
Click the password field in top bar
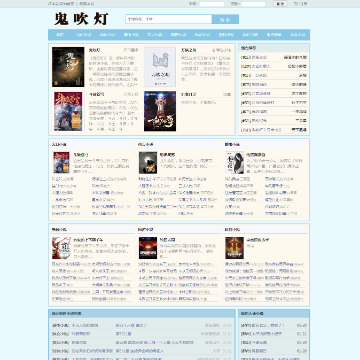point(253,4)
